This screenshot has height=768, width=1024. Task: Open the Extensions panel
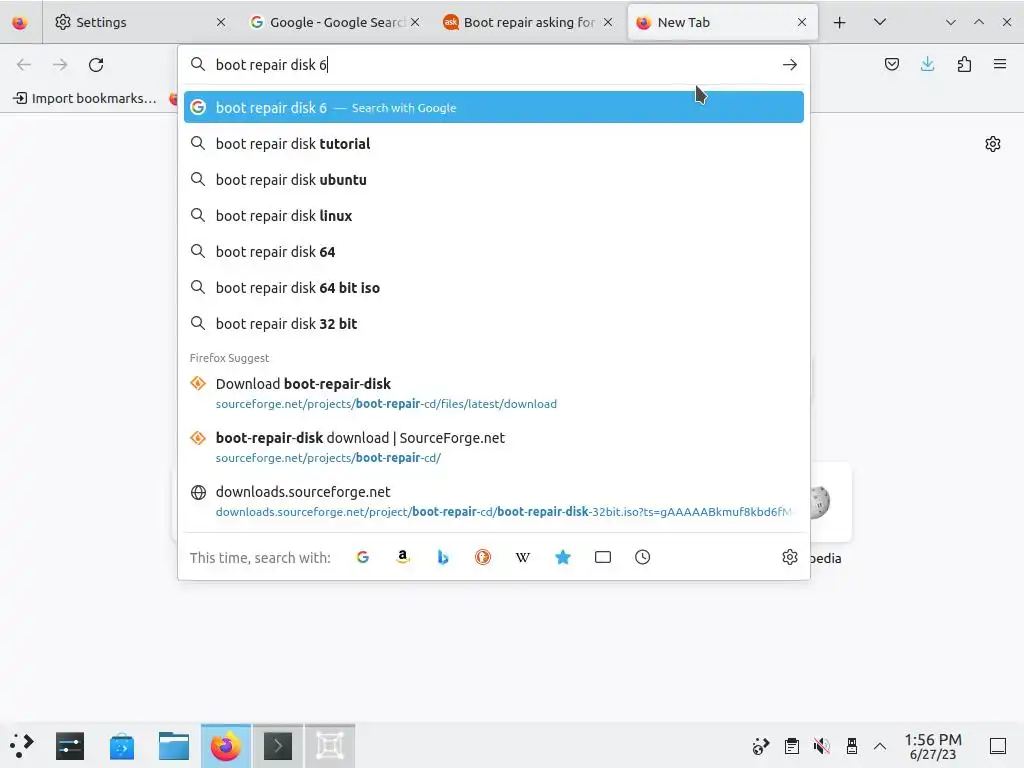coord(964,64)
